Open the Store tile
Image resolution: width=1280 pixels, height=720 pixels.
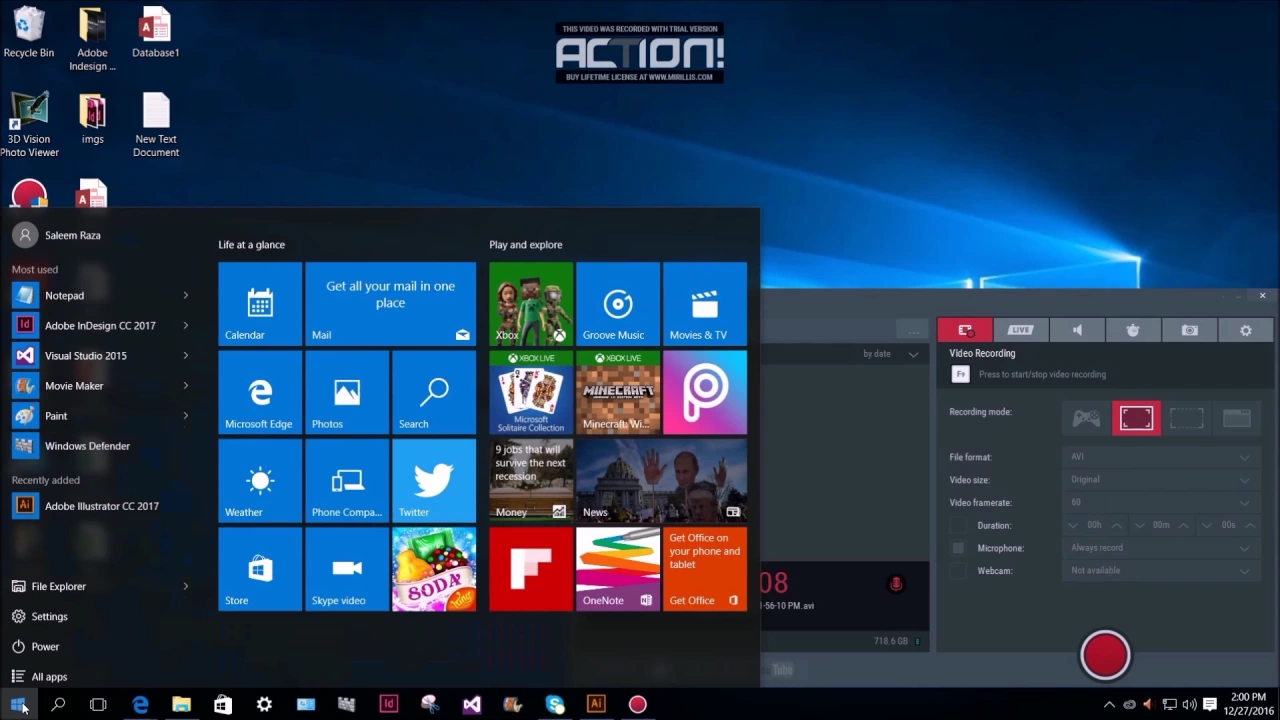click(x=260, y=569)
